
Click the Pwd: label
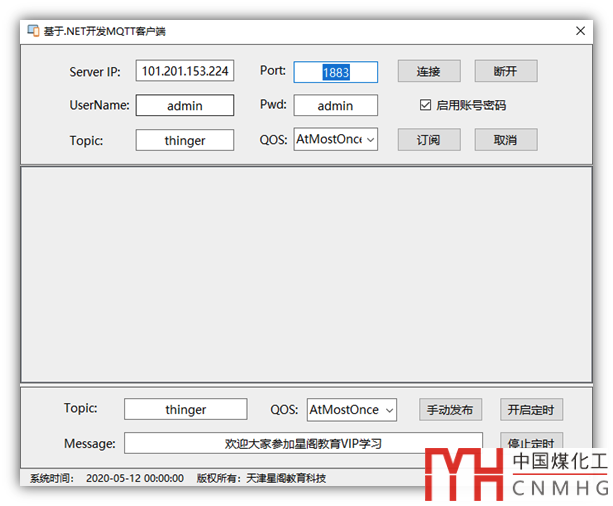pyautogui.click(x=273, y=104)
